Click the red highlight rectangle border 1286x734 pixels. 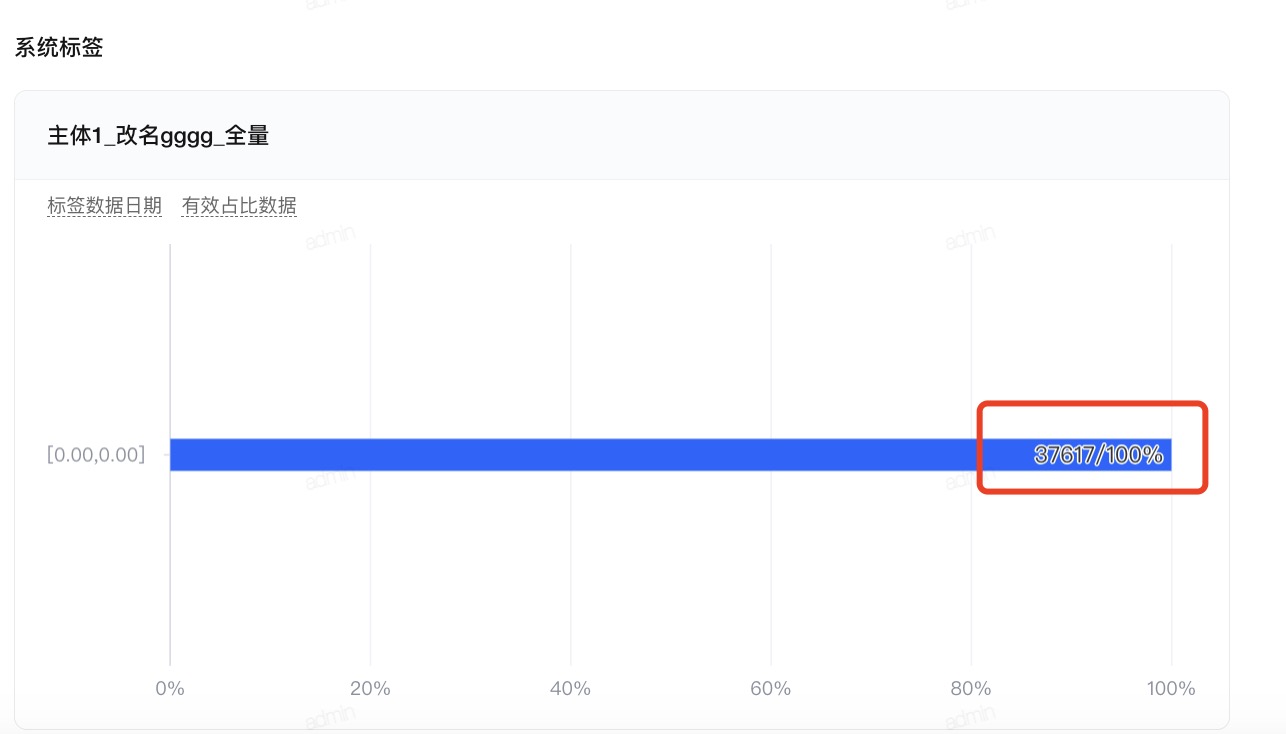coord(1093,404)
